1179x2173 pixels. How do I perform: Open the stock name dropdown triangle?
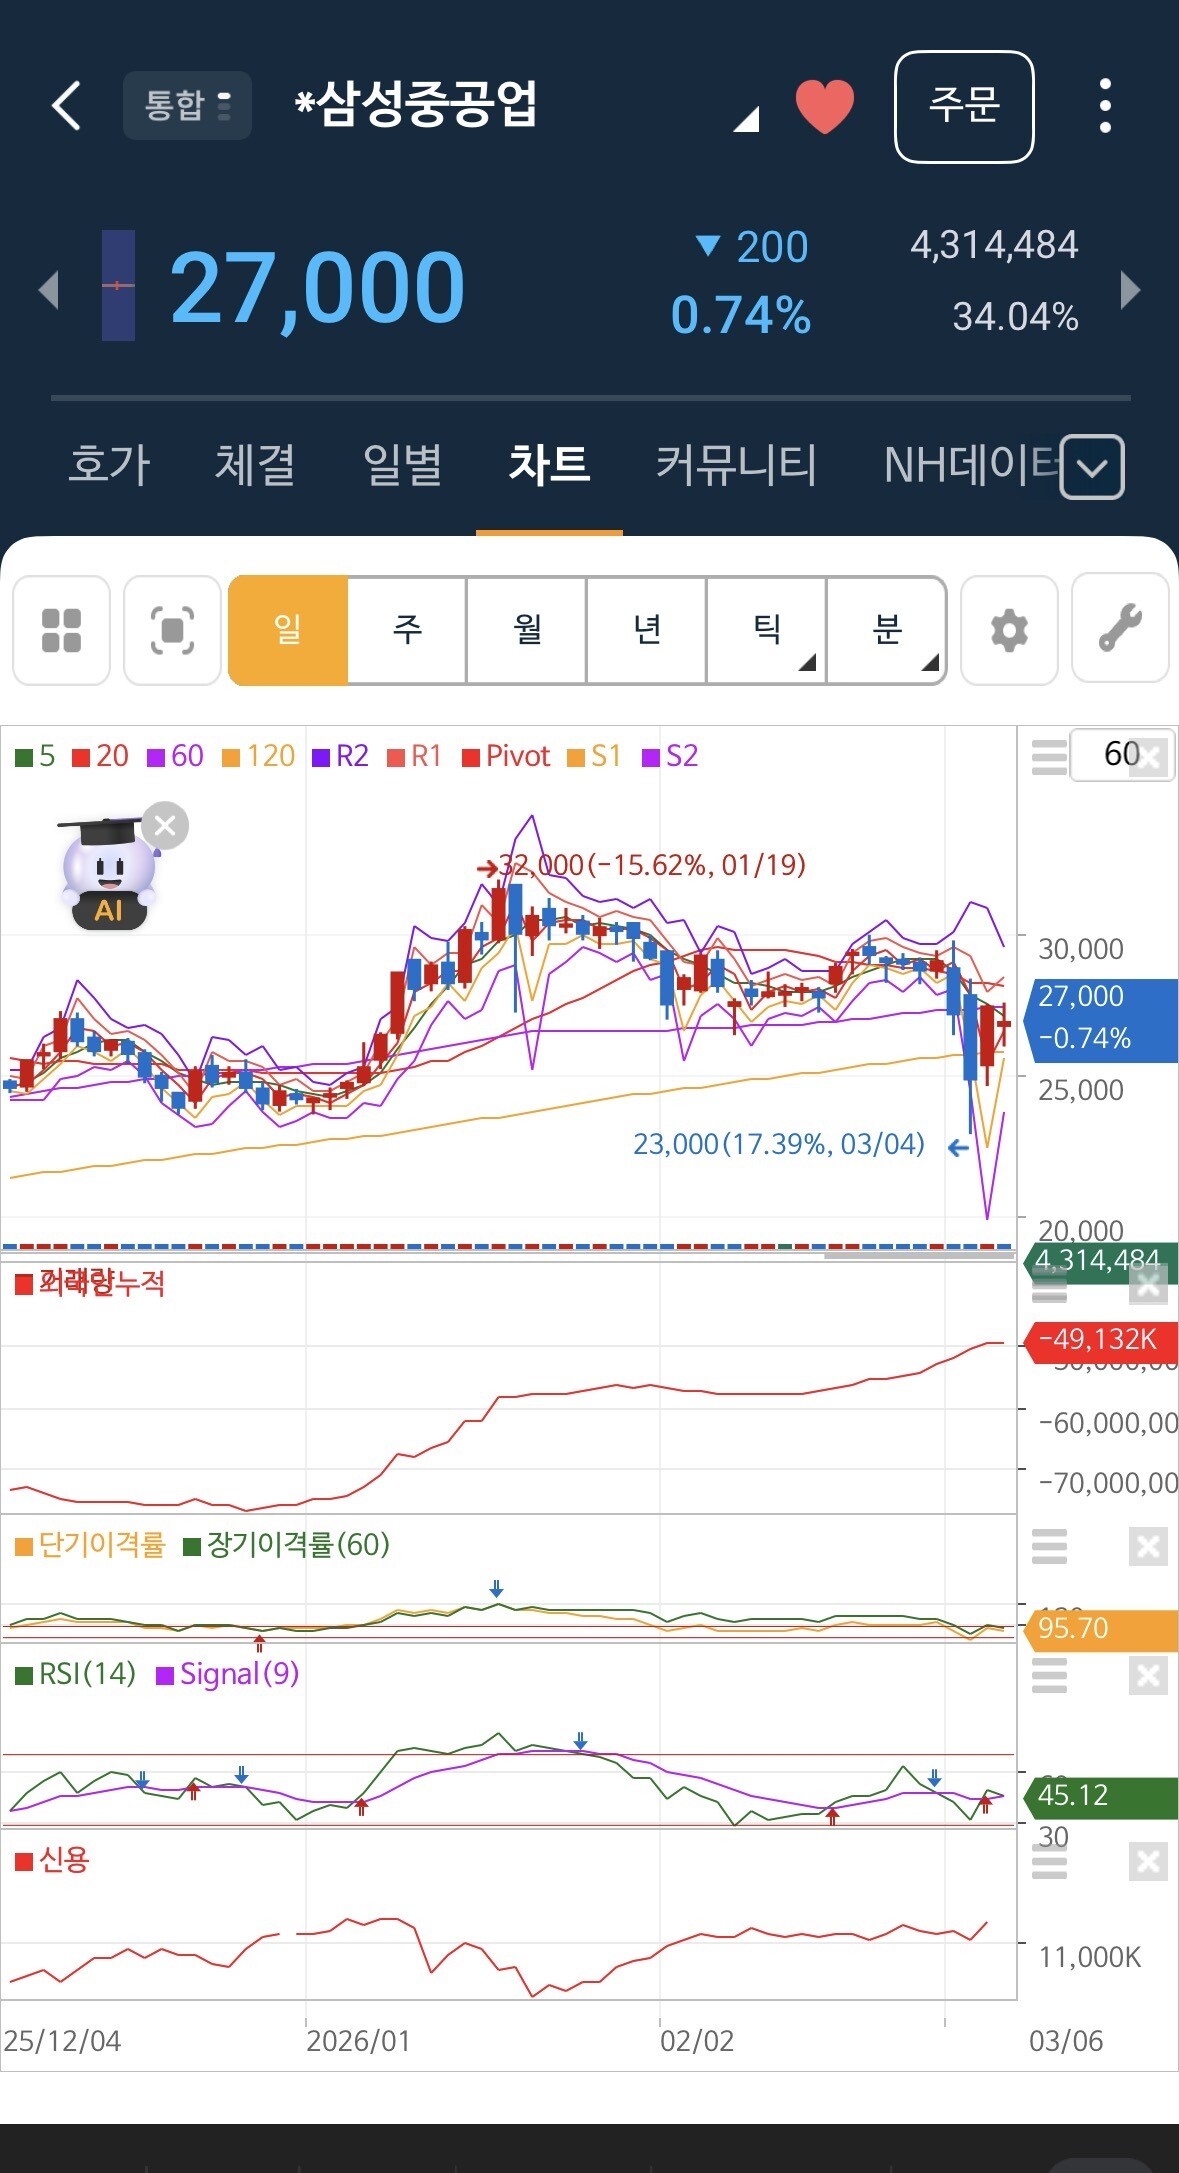tap(746, 119)
